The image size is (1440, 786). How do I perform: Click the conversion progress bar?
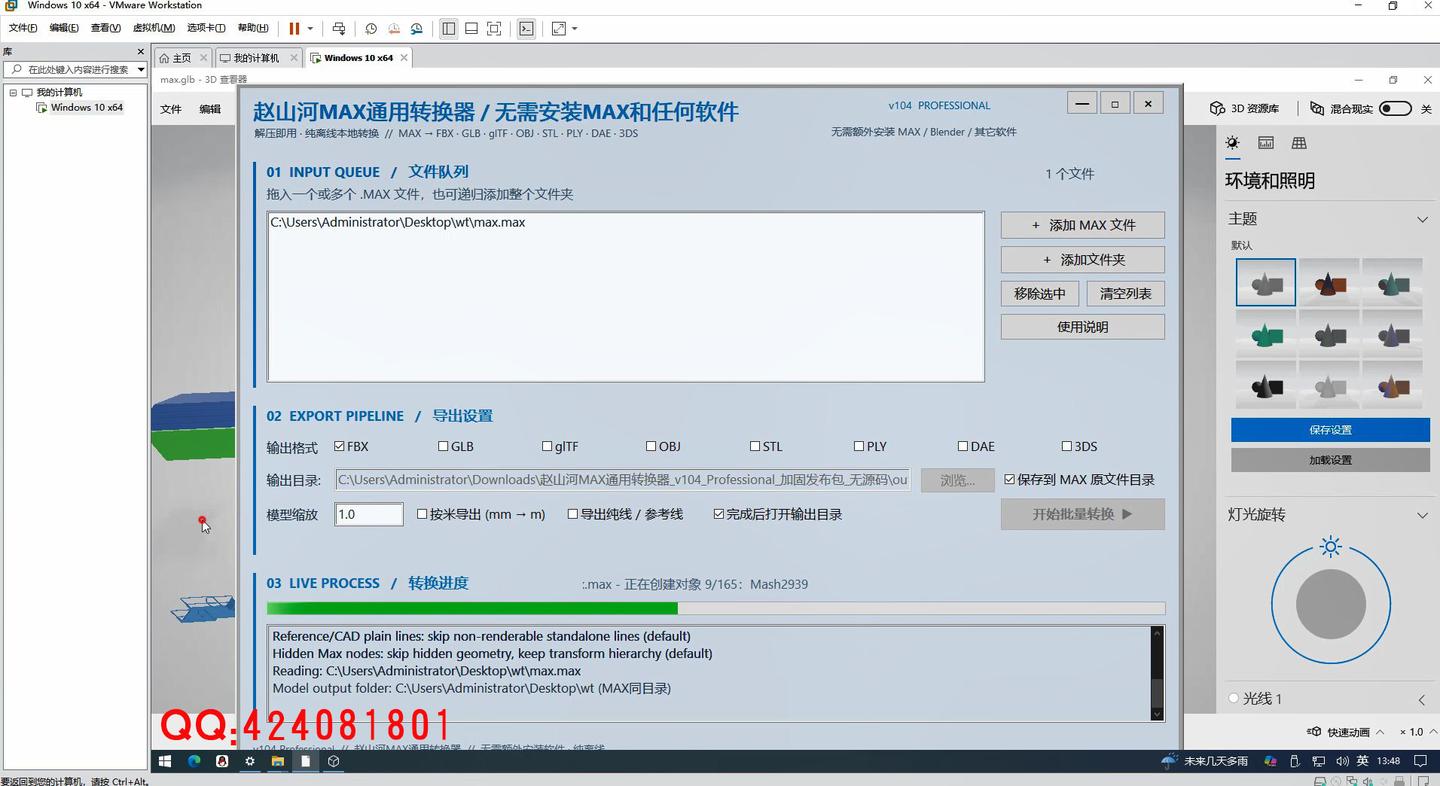point(716,608)
